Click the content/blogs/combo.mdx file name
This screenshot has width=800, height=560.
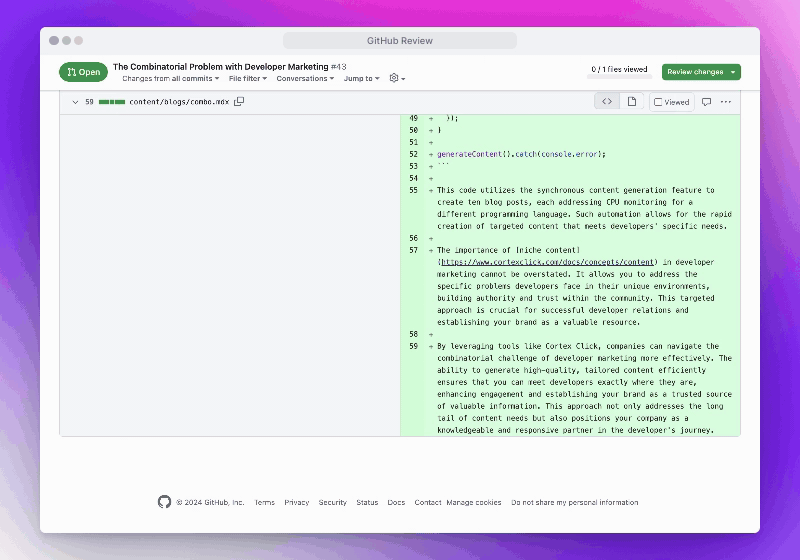click(179, 102)
